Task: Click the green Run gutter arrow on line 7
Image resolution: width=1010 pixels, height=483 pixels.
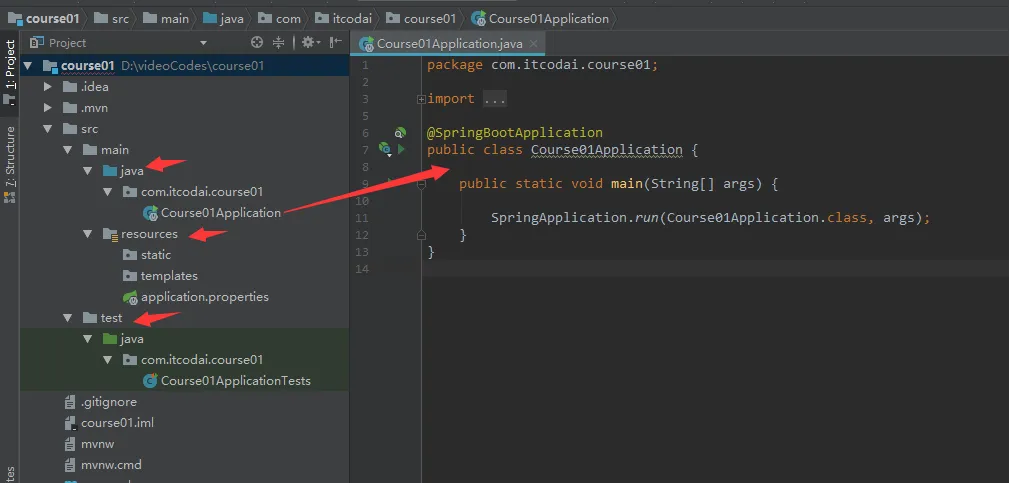Action: coord(401,149)
